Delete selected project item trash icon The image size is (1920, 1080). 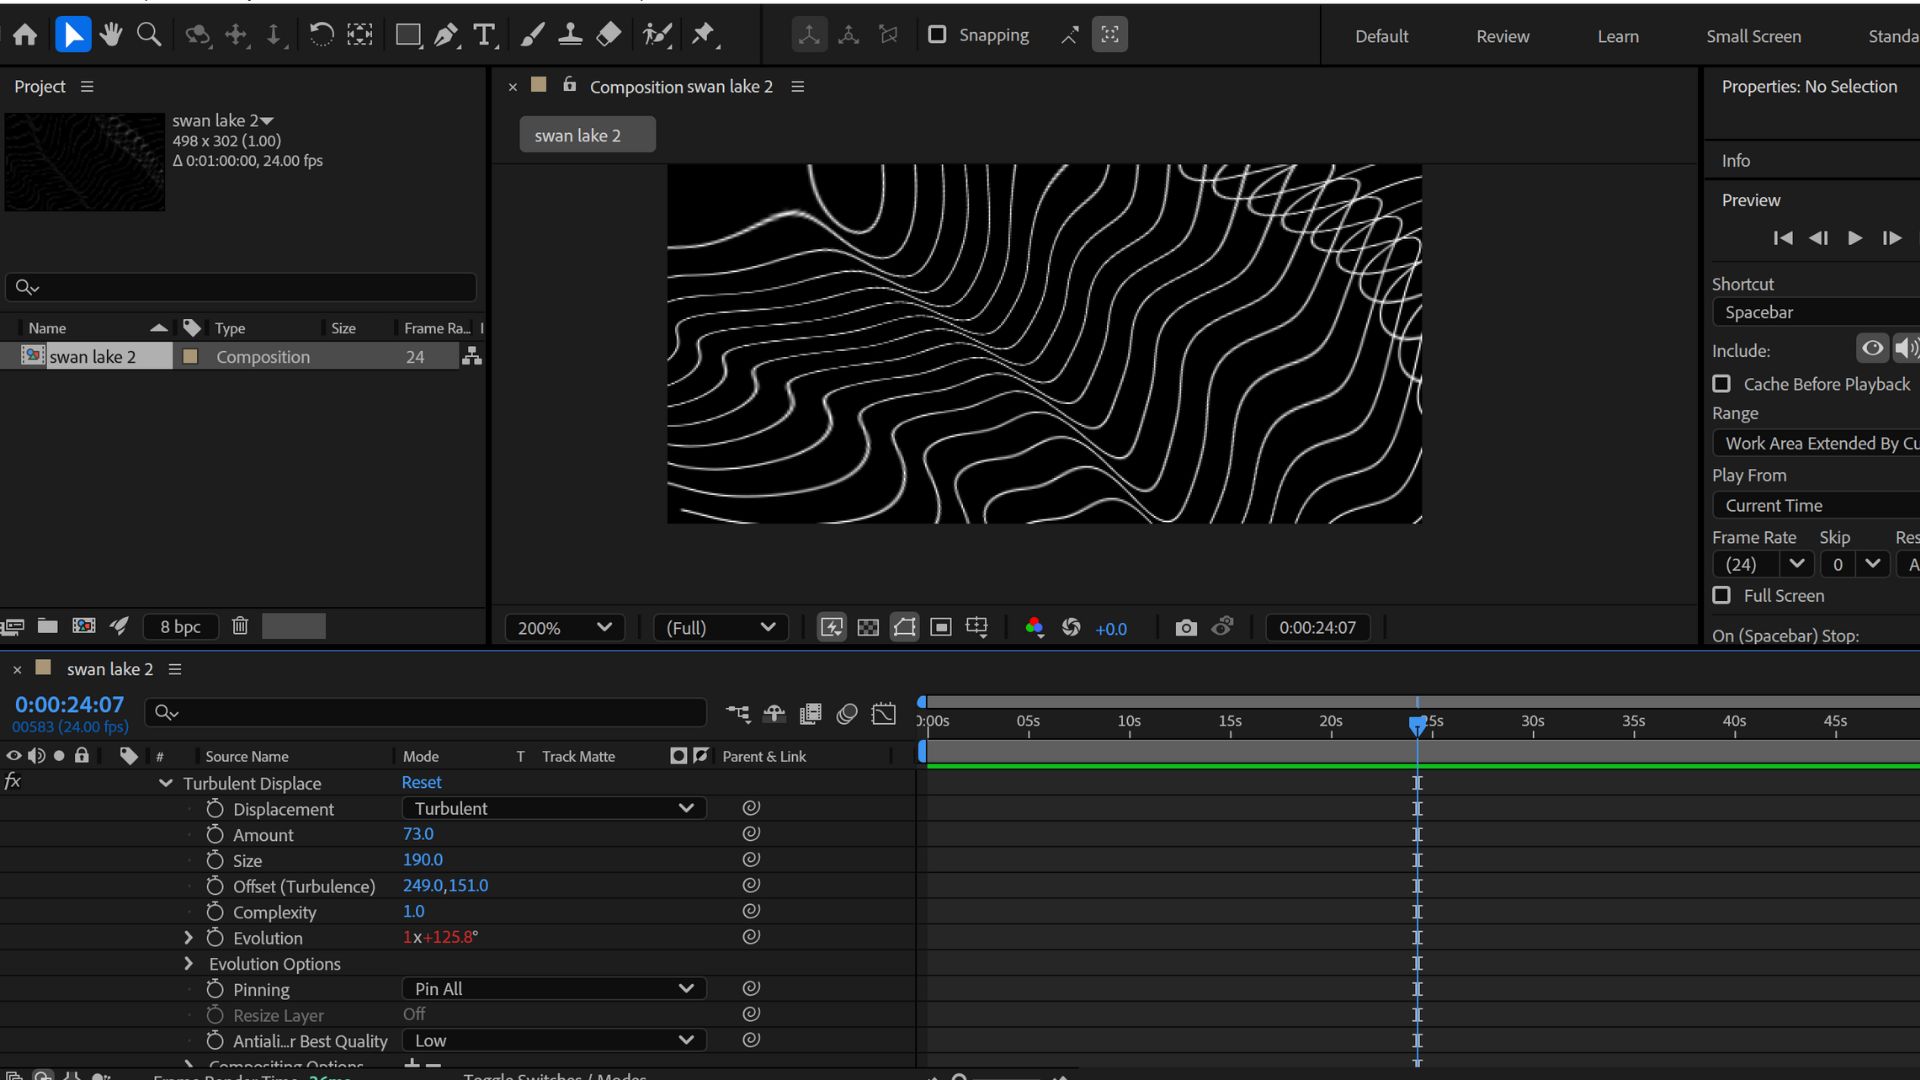pyautogui.click(x=240, y=626)
